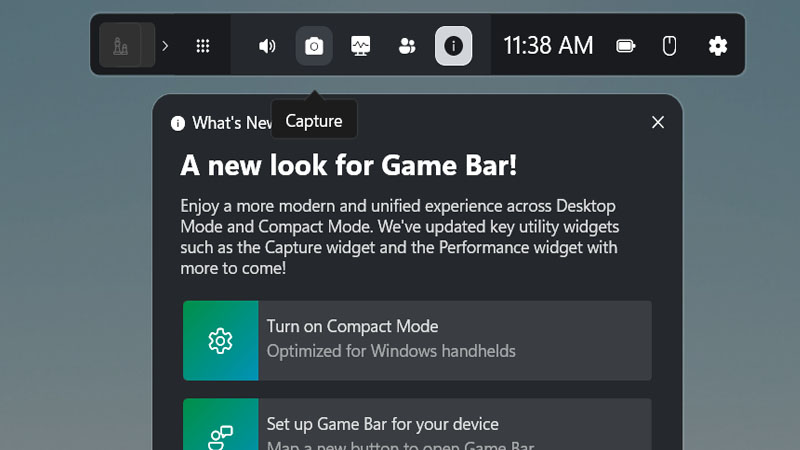
Task: Click the 11:38 AM clock
Action: [548, 46]
